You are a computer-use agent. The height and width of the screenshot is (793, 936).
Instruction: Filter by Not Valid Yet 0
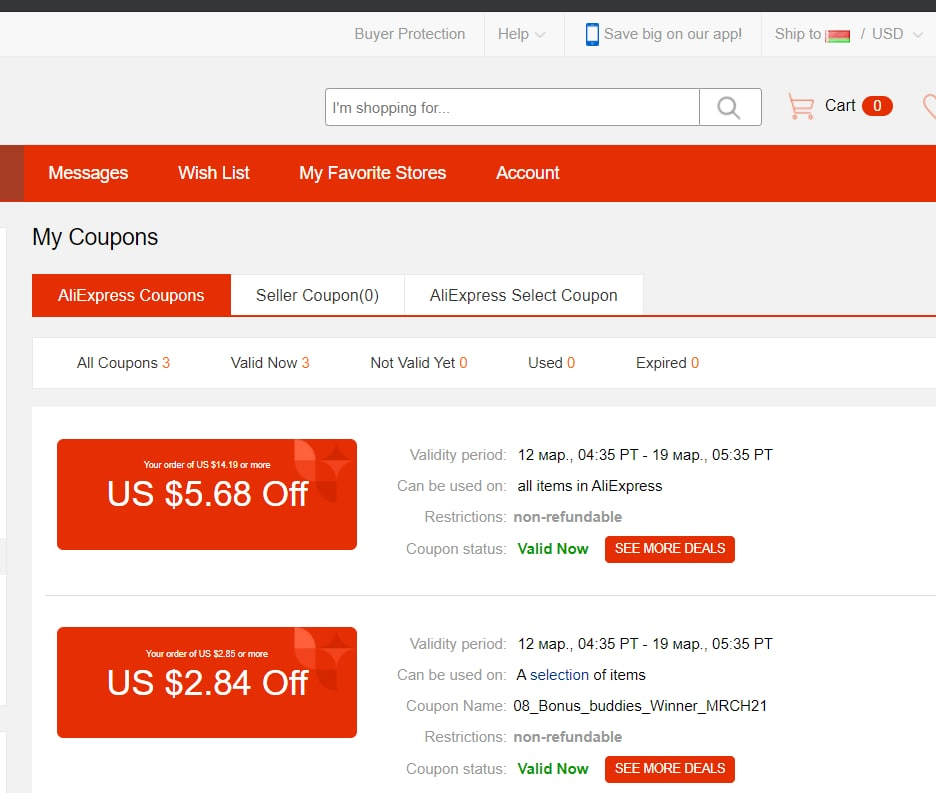pos(418,363)
